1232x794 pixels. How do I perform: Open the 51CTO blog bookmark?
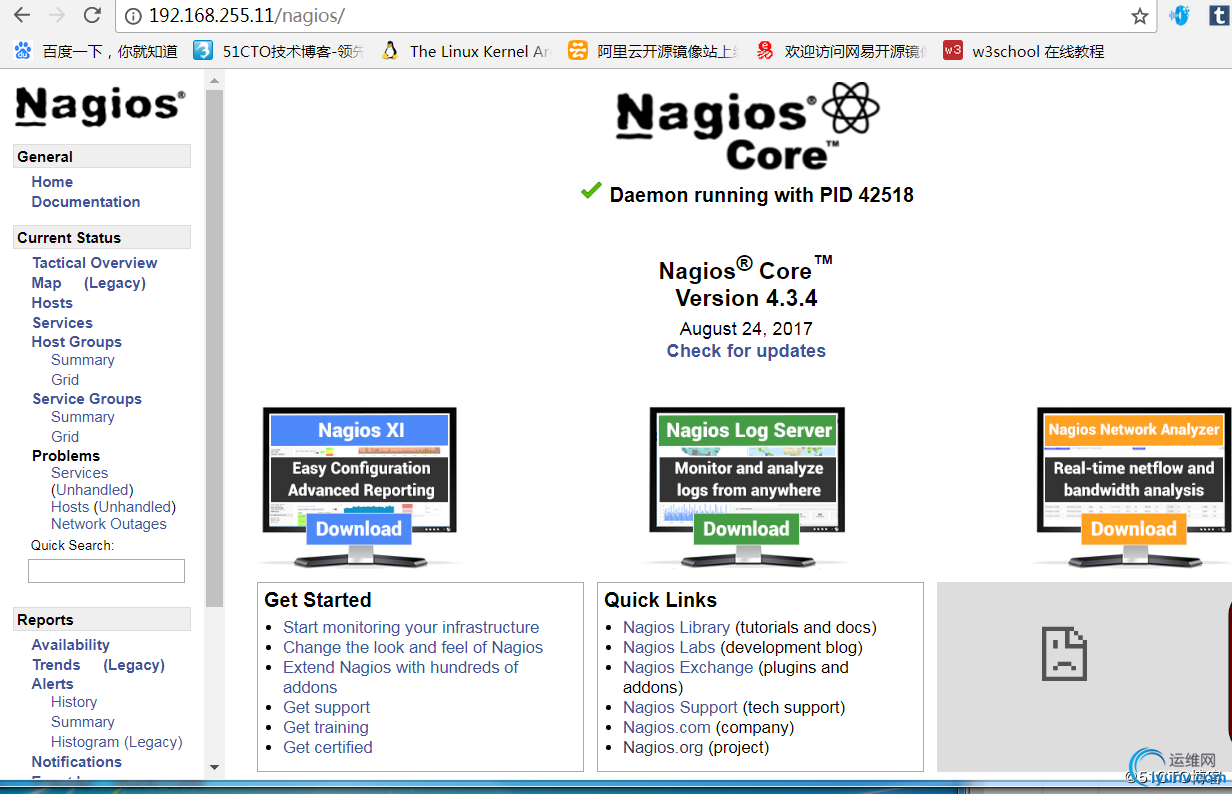pos(278,51)
